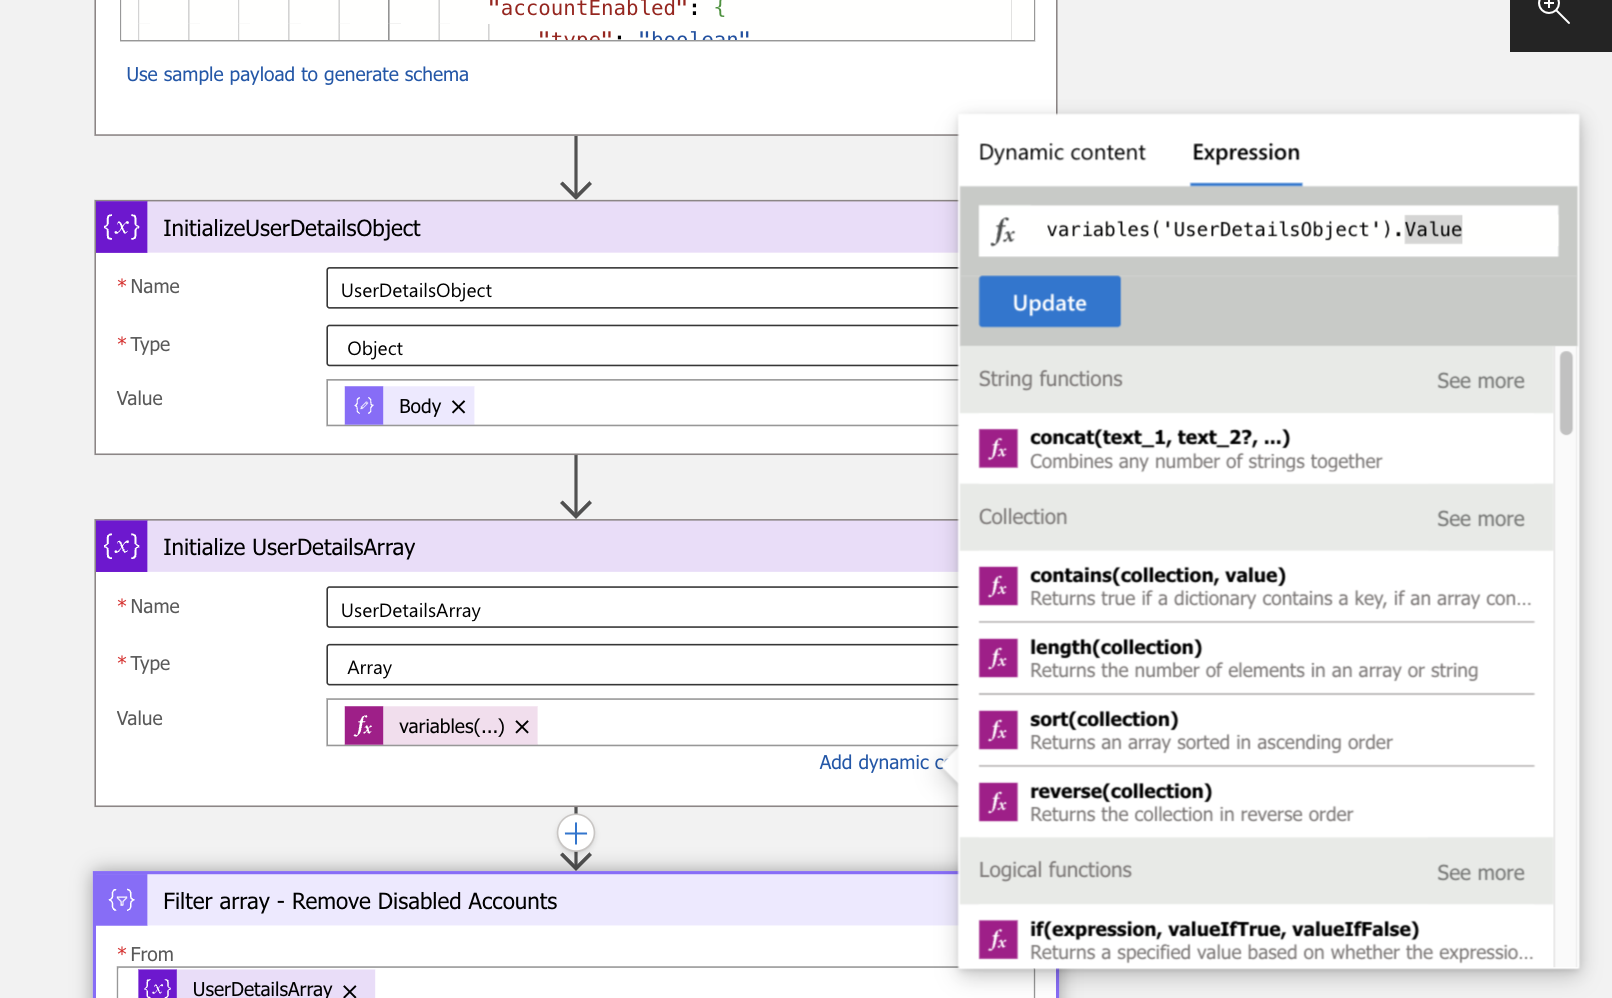Remove the Body token from Value
Screen dimensions: 1612x998
click(x=459, y=407)
